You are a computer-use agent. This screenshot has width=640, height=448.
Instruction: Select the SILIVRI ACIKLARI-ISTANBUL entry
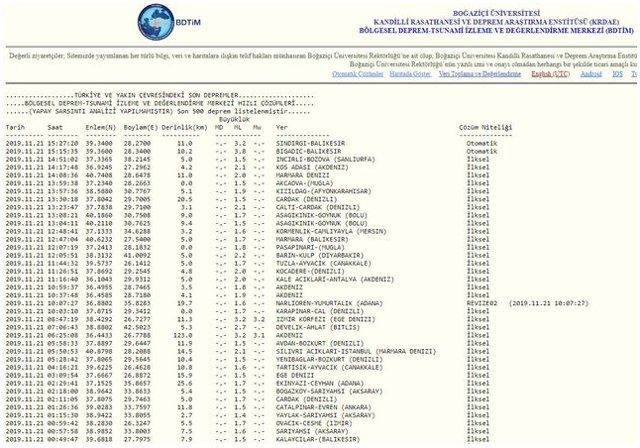pyautogui.click(x=356, y=351)
